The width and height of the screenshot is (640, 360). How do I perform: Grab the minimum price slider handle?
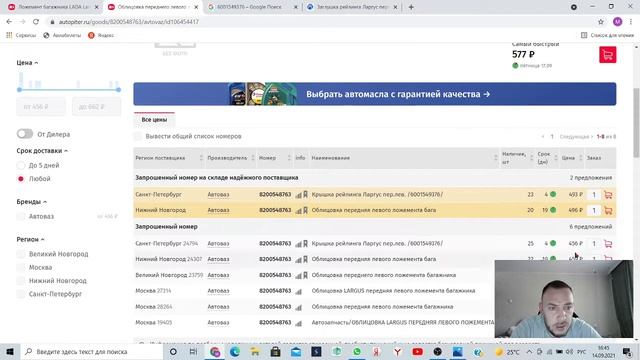pyautogui.click(x=20, y=89)
